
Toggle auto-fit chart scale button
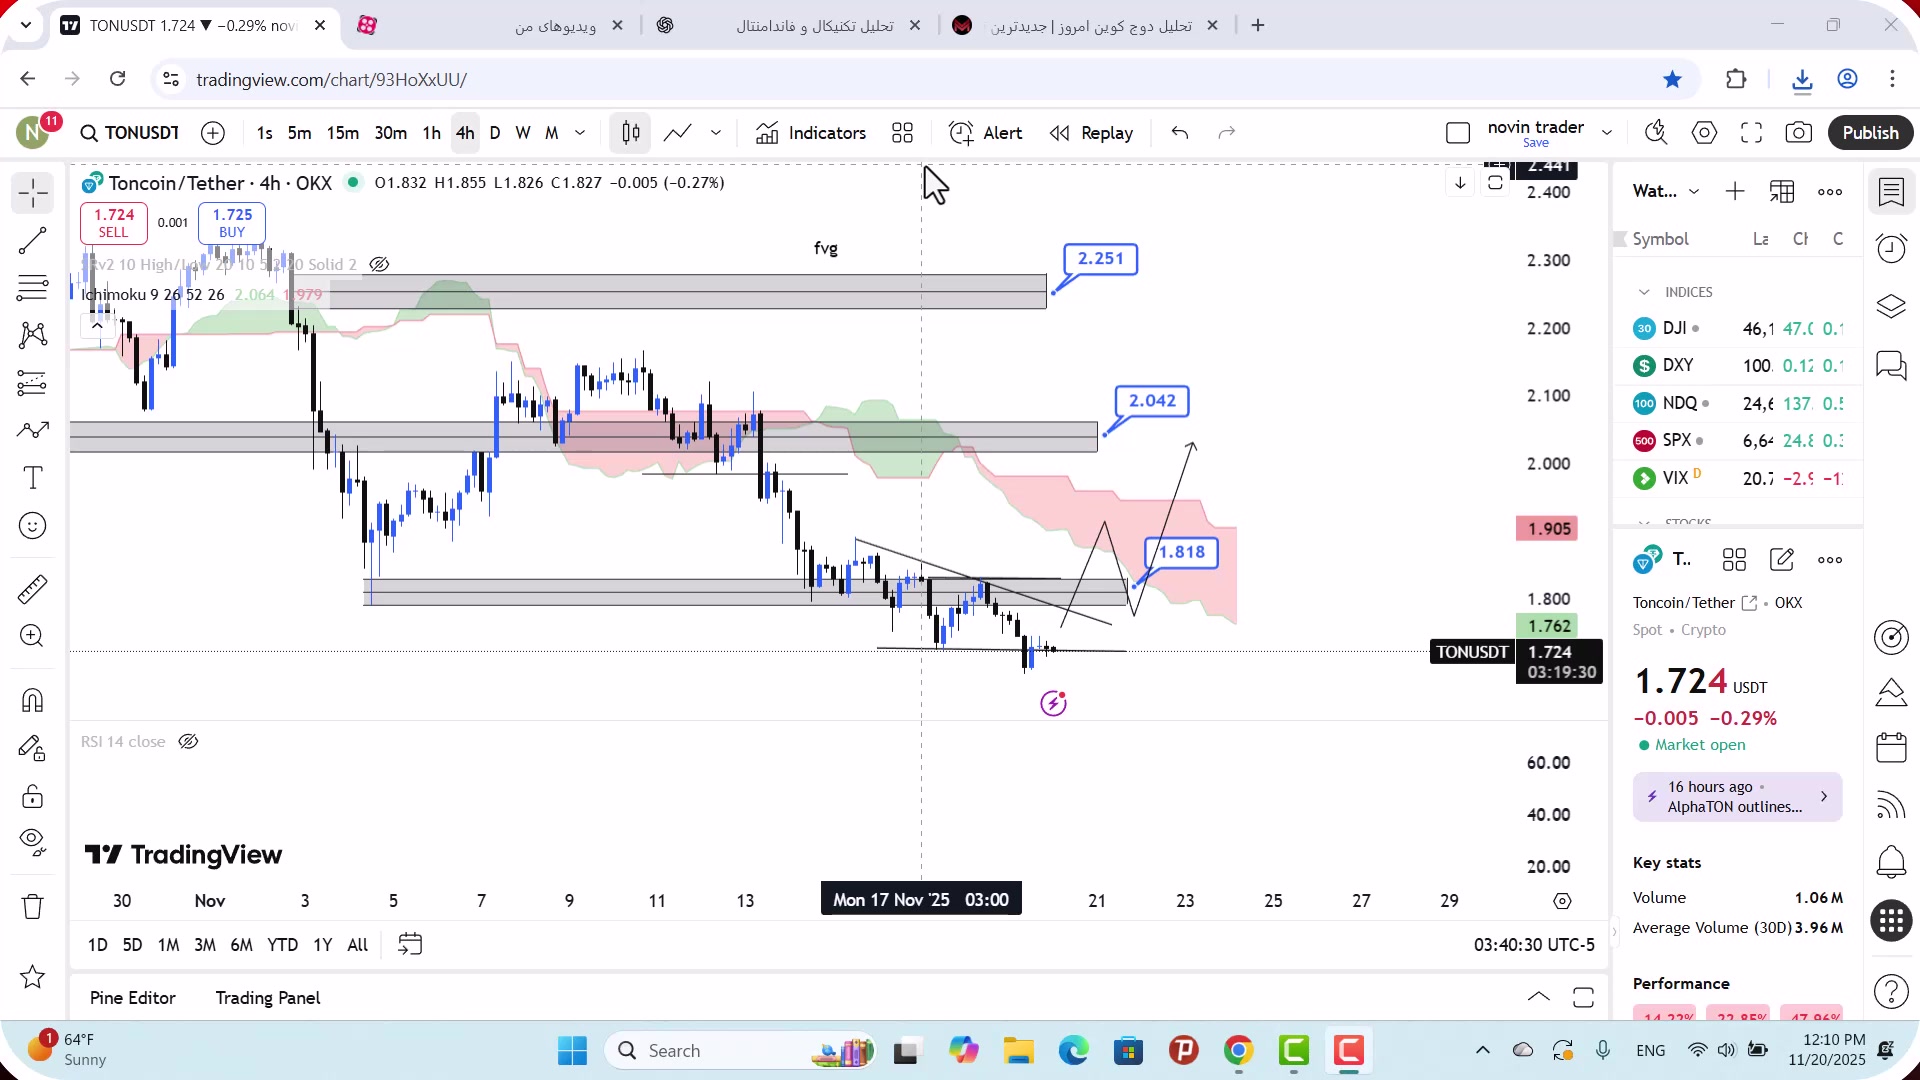pos(1495,183)
